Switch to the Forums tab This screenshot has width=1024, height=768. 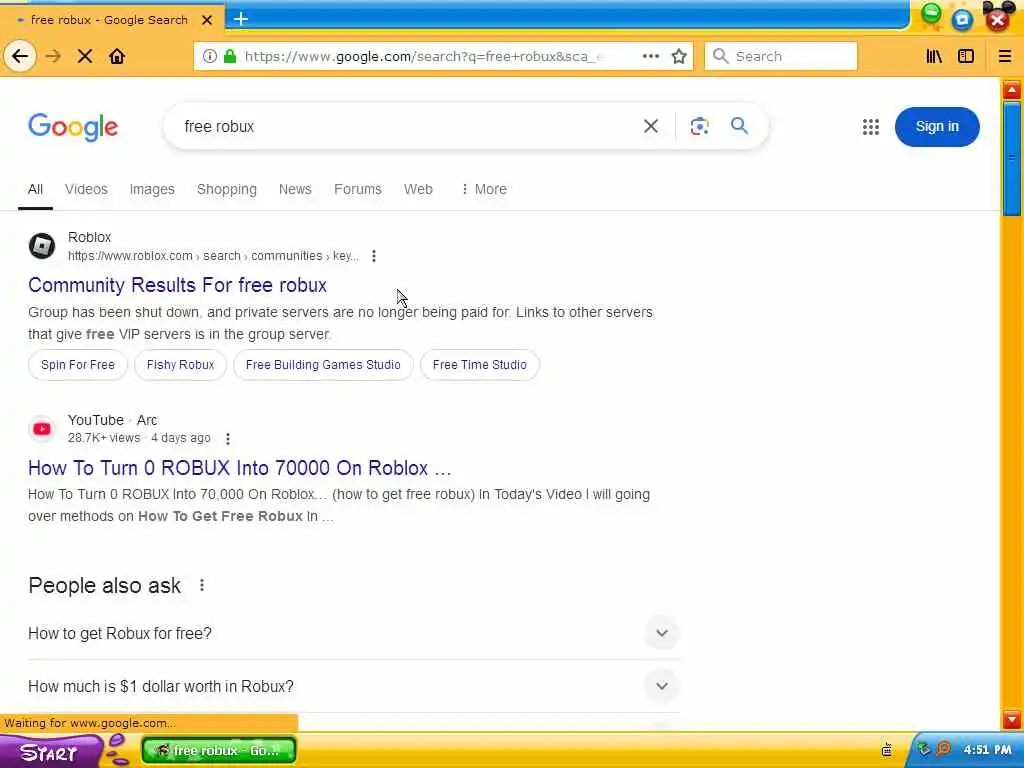(x=358, y=189)
